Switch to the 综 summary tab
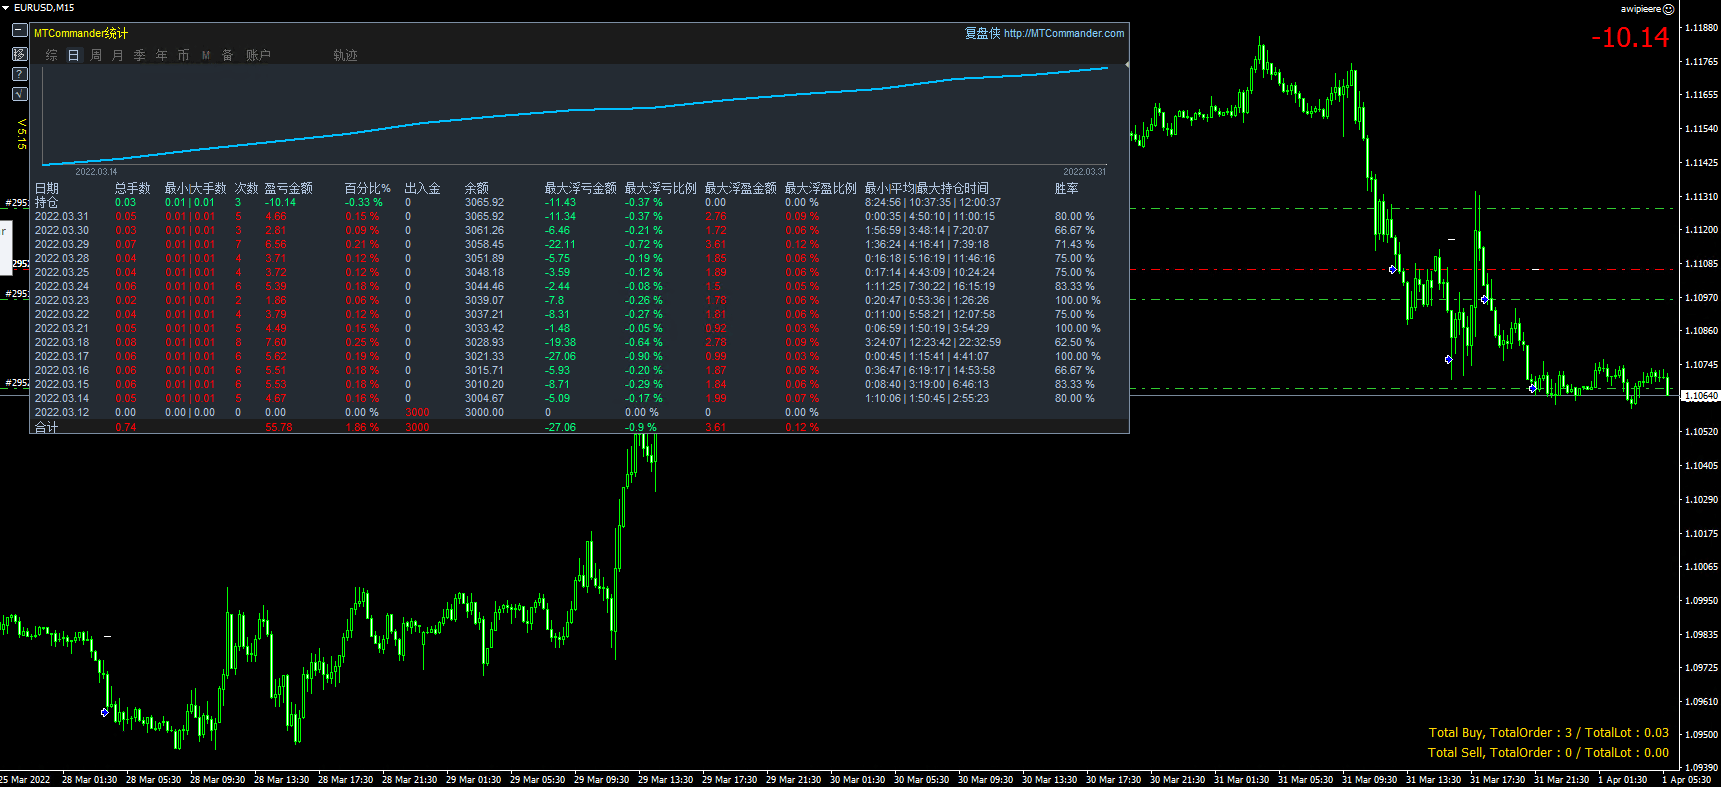Viewport: 1721px width, 787px height. click(x=52, y=55)
